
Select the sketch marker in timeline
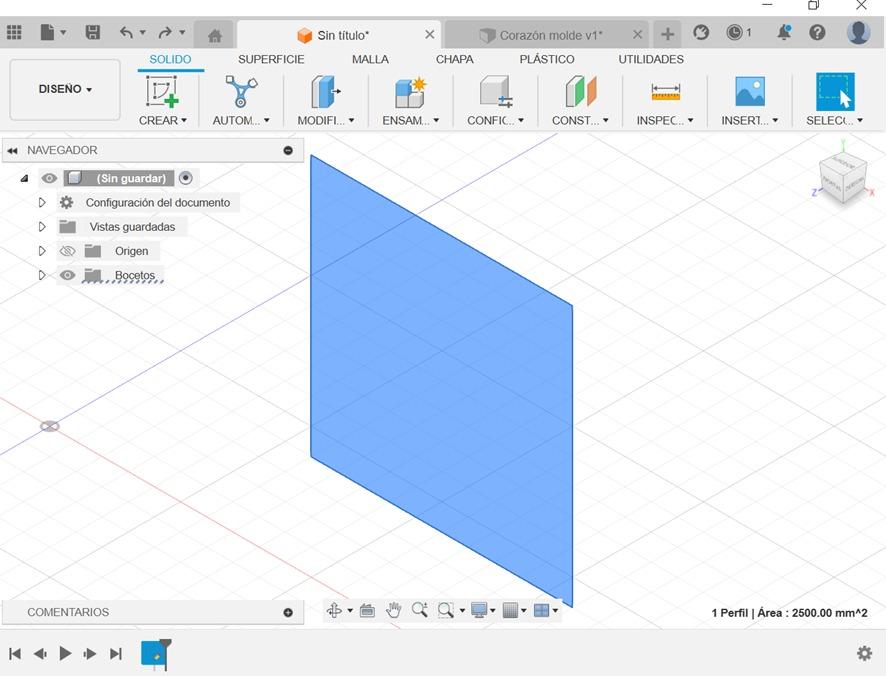[x=154, y=653]
